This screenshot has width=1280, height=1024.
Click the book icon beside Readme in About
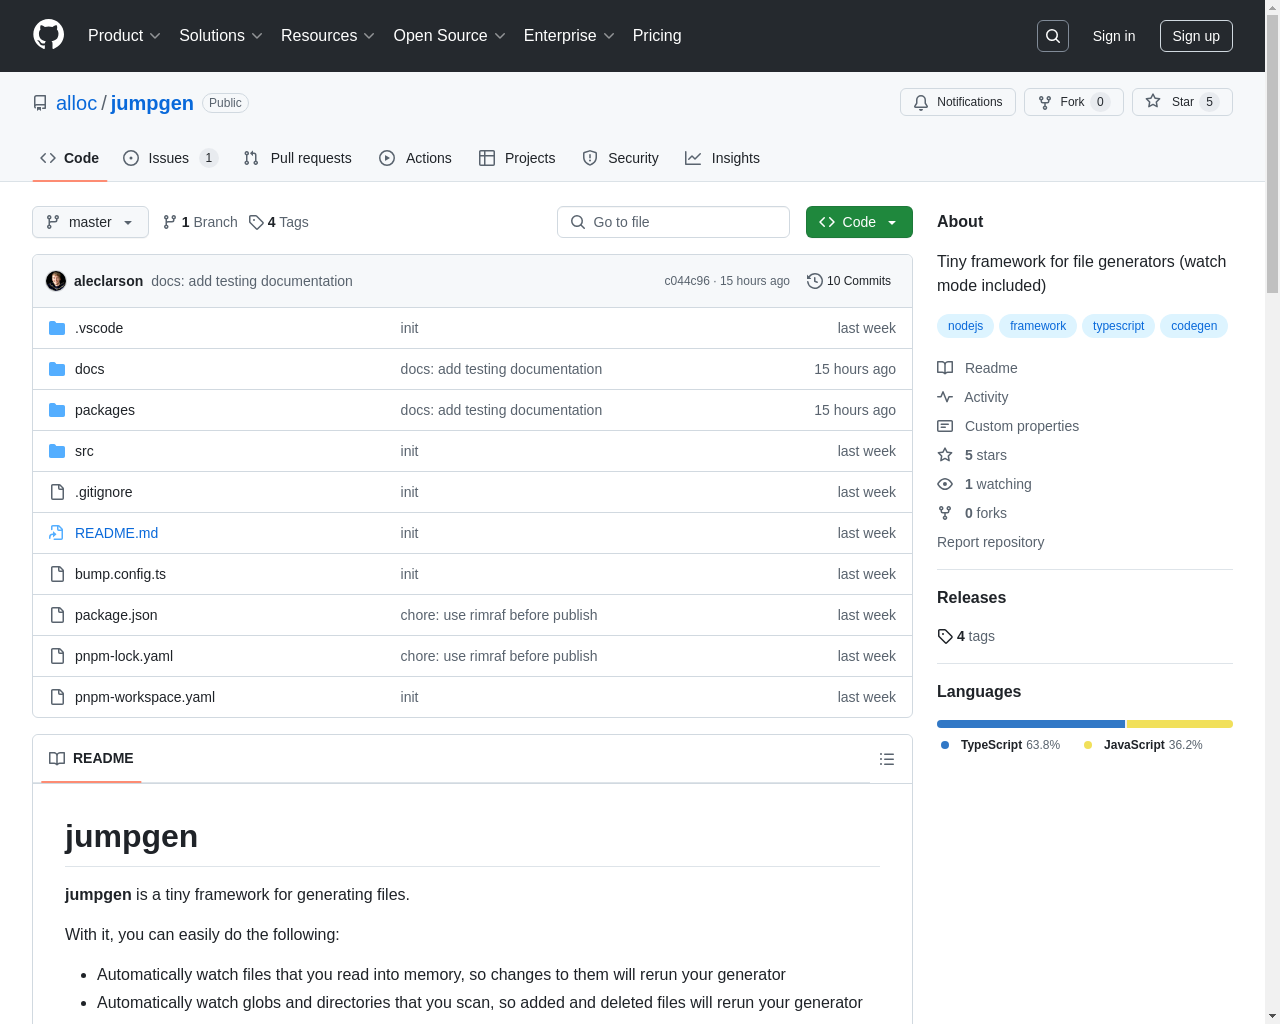coord(945,368)
